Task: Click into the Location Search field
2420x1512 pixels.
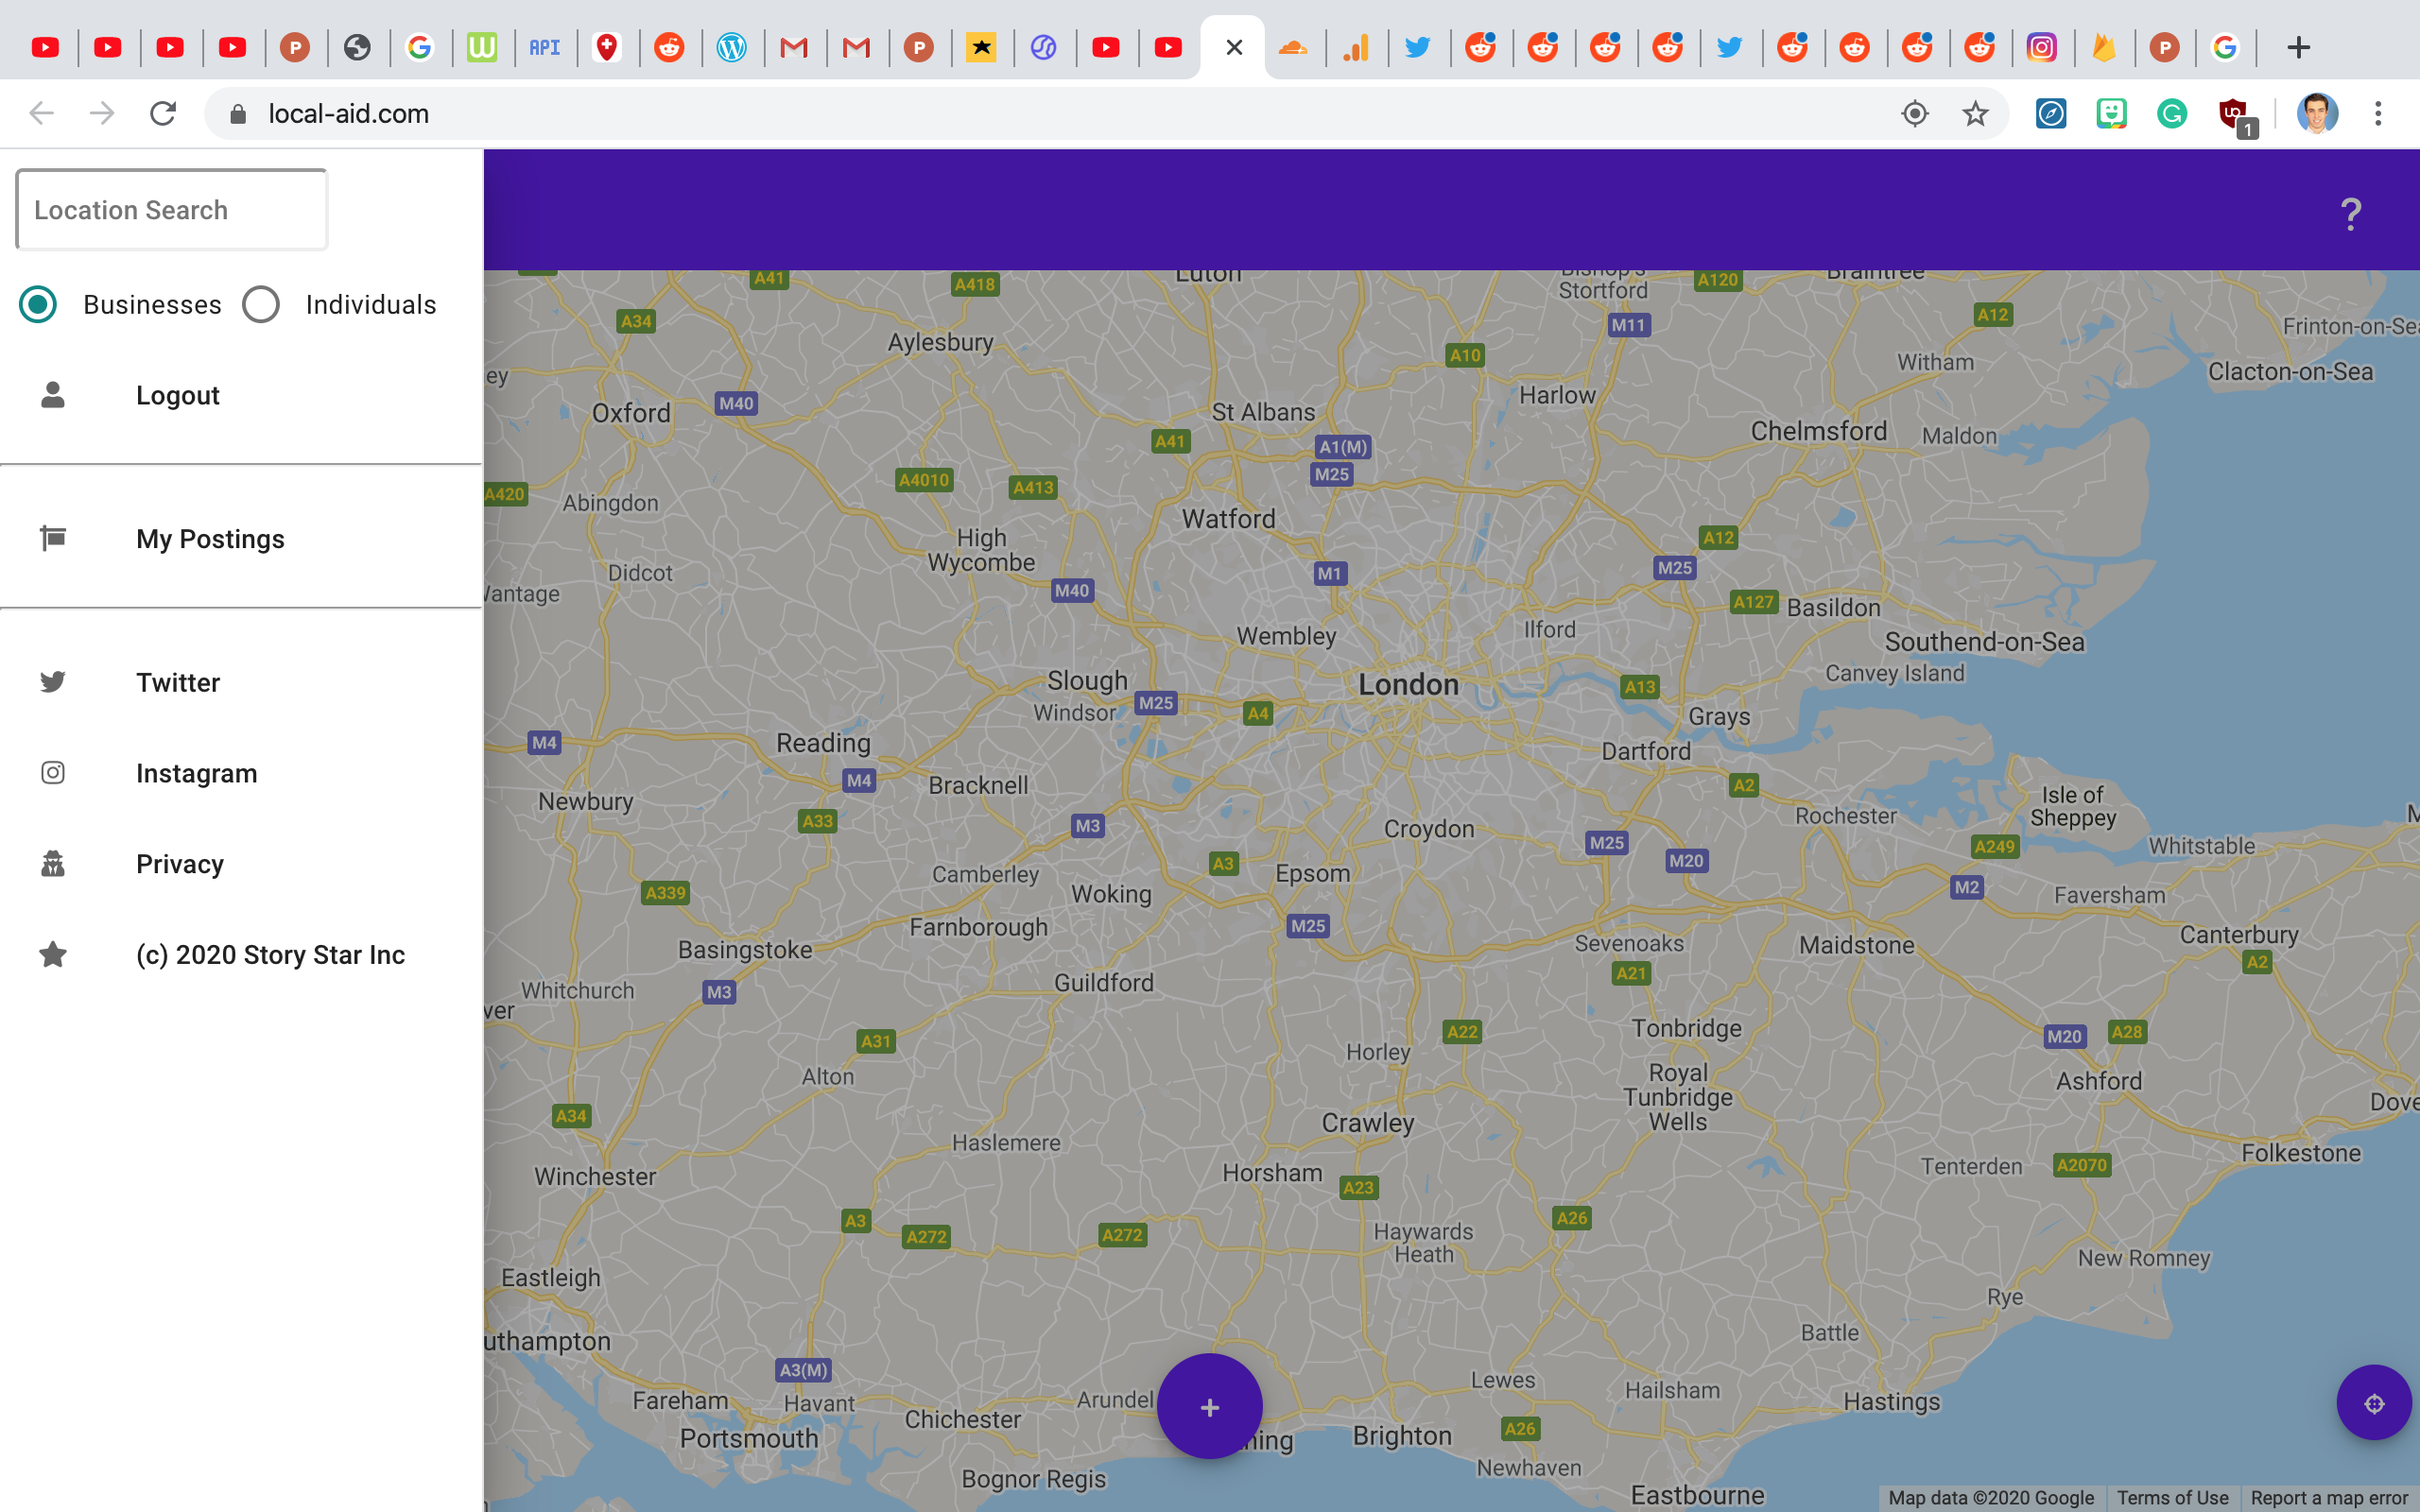Action: [x=172, y=210]
